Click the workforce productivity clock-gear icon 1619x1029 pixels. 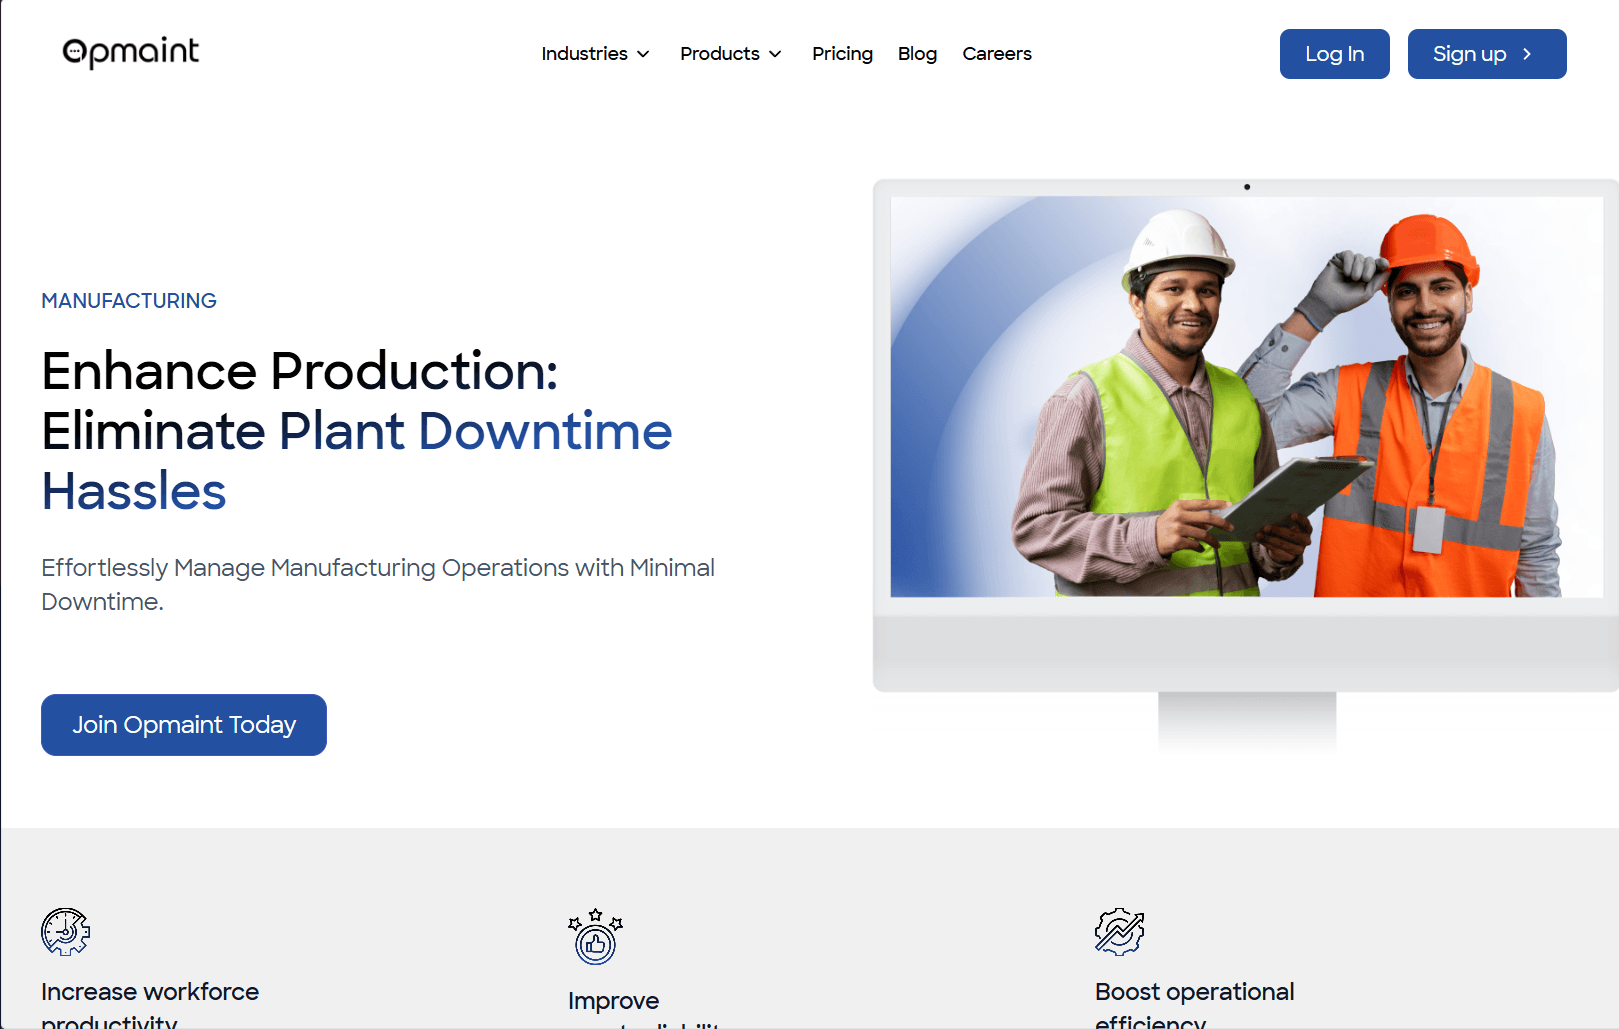[x=66, y=932]
